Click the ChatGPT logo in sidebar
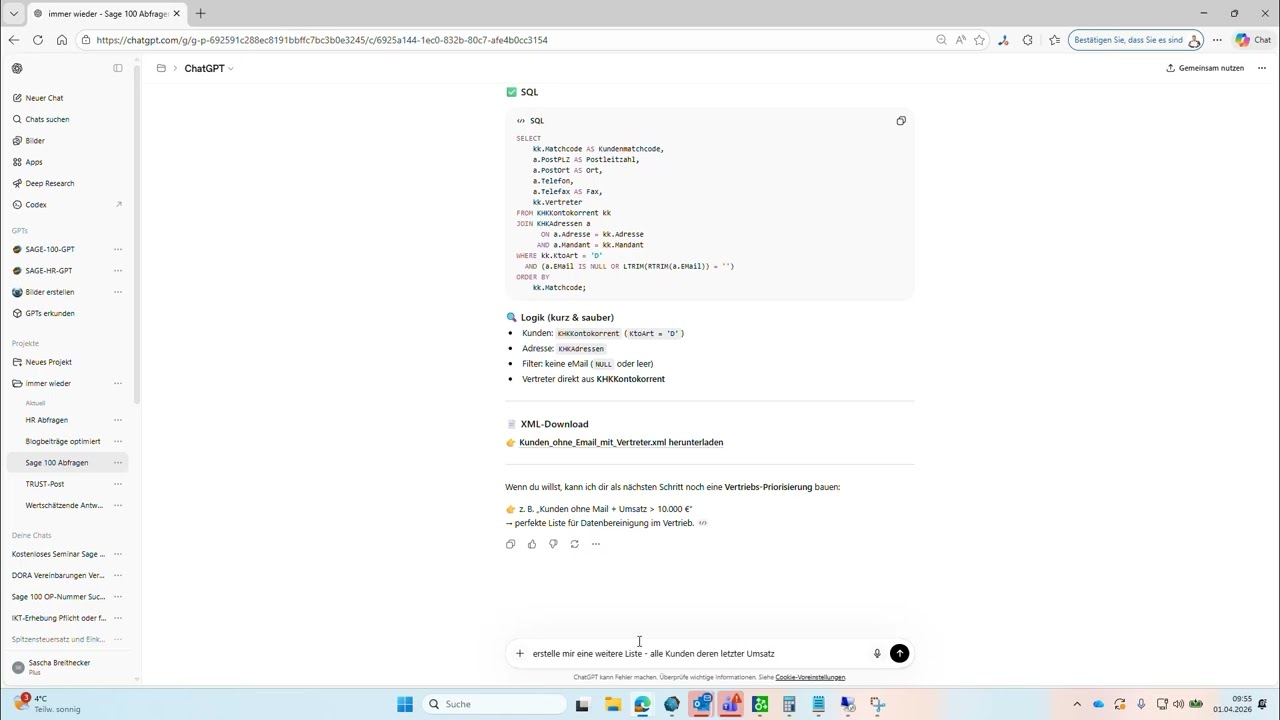 pyautogui.click(x=17, y=68)
